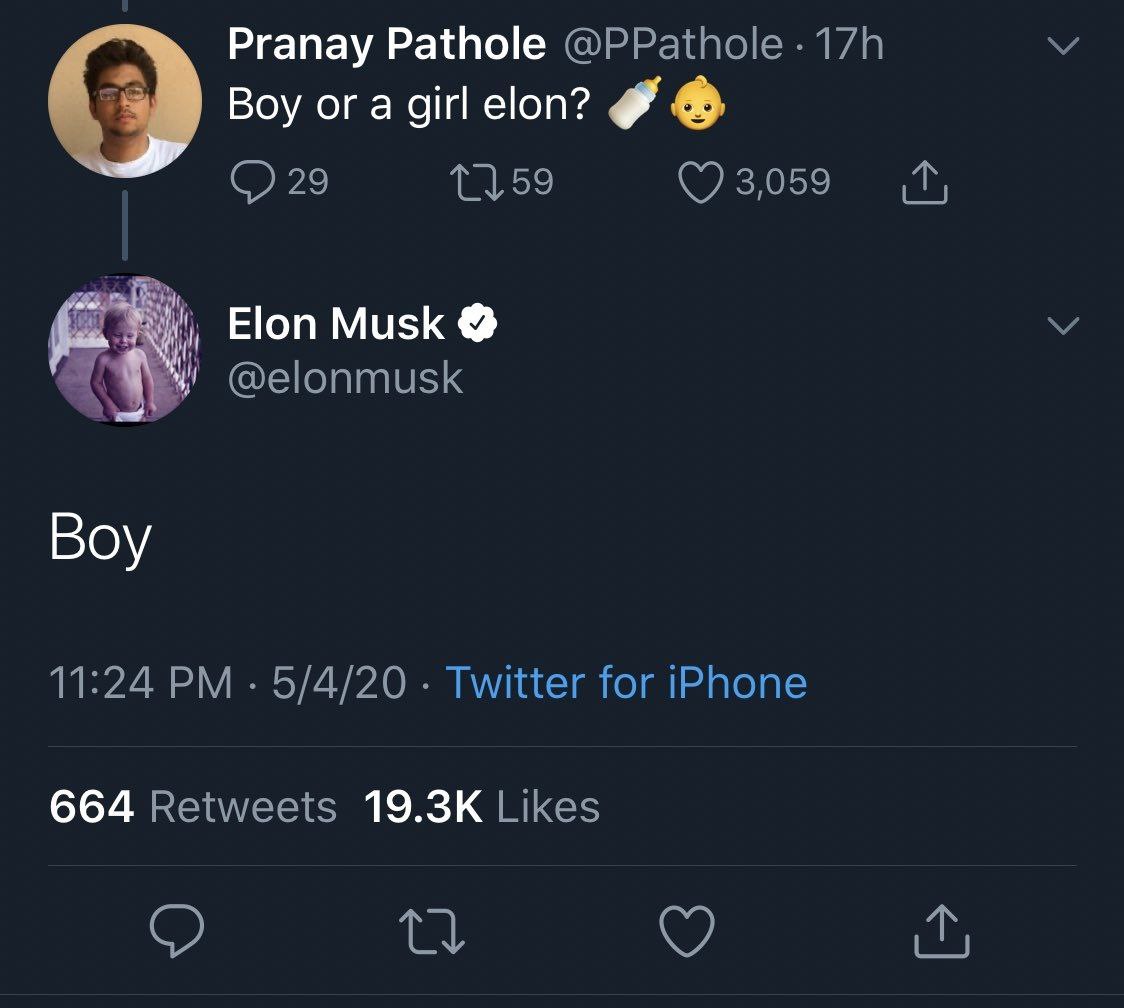Reply to Pranay Pathole's tweet with 29 replies
1124x1008 pixels.
click(252, 182)
